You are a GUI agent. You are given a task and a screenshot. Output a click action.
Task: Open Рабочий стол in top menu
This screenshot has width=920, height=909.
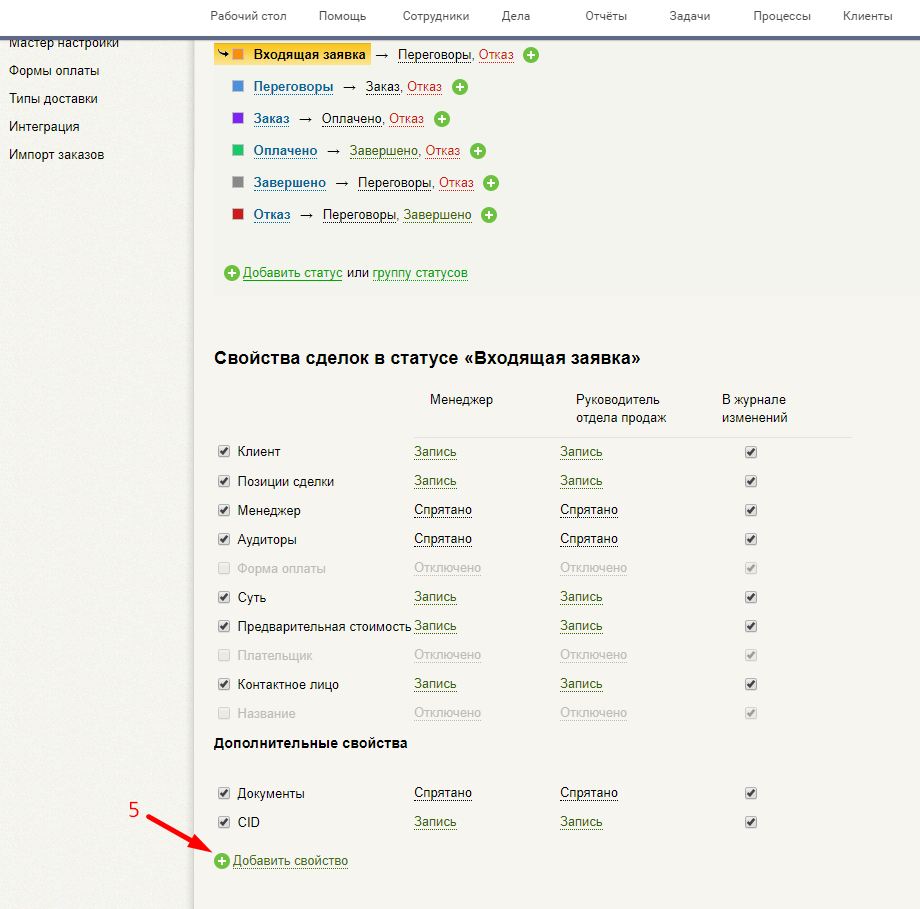point(248,16)
